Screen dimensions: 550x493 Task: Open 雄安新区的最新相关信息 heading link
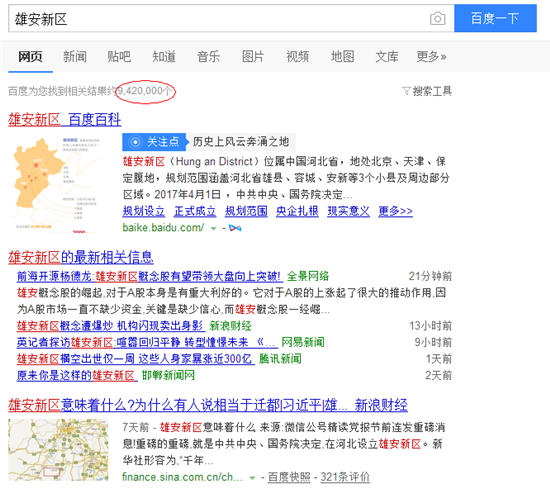81,257
